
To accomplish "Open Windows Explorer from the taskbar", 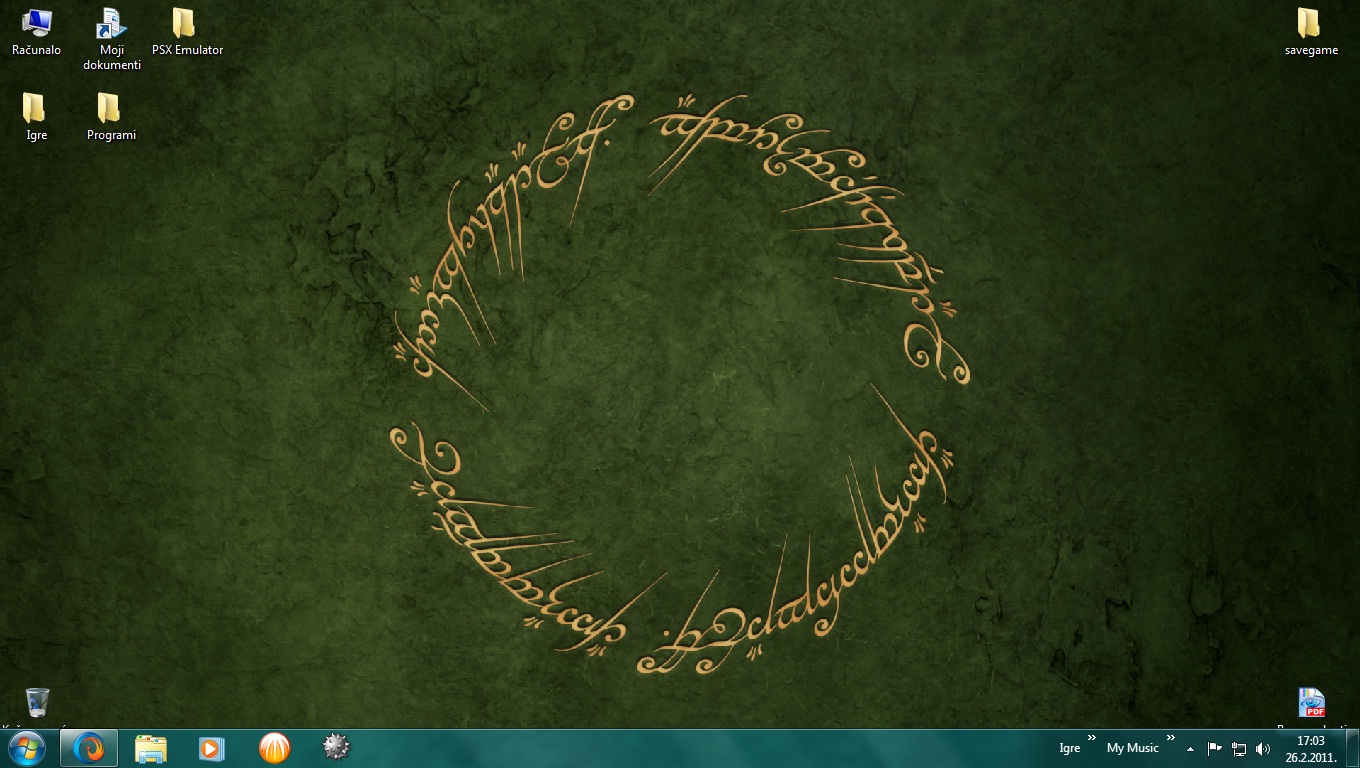I will click(151, 748).
